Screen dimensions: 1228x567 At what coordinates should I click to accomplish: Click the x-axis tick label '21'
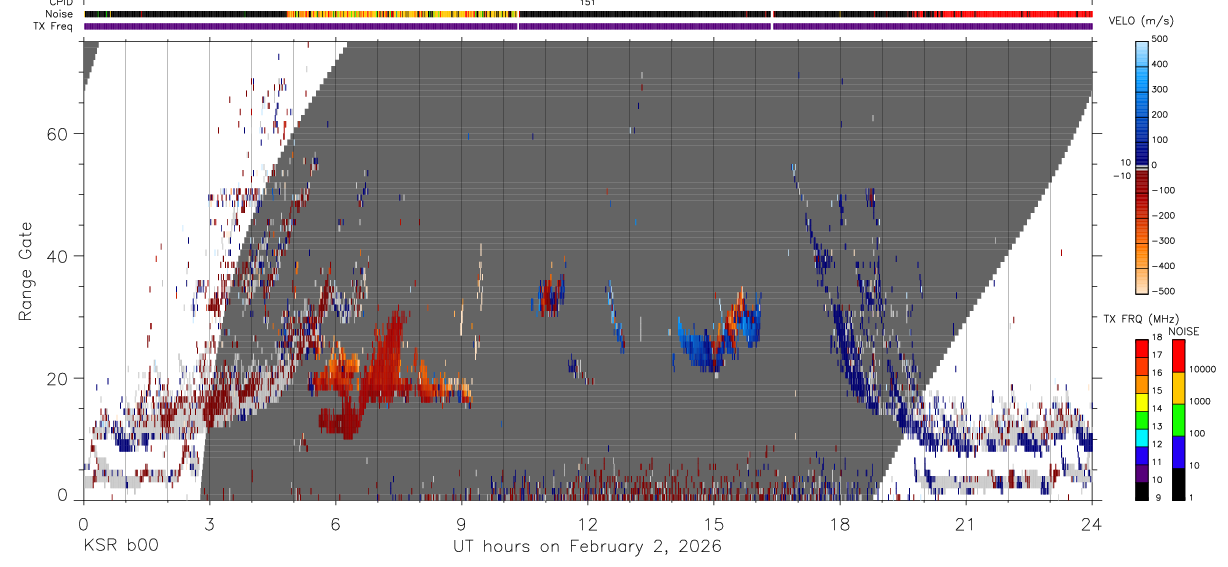pyautogui.click(x=966, y=525)
